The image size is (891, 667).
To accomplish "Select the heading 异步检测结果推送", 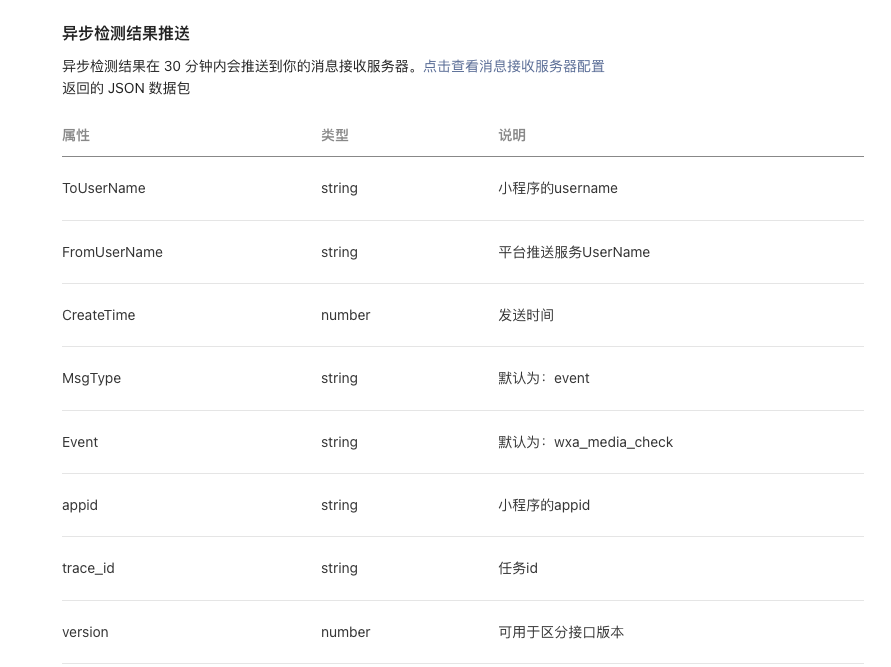I will point(126,34).
